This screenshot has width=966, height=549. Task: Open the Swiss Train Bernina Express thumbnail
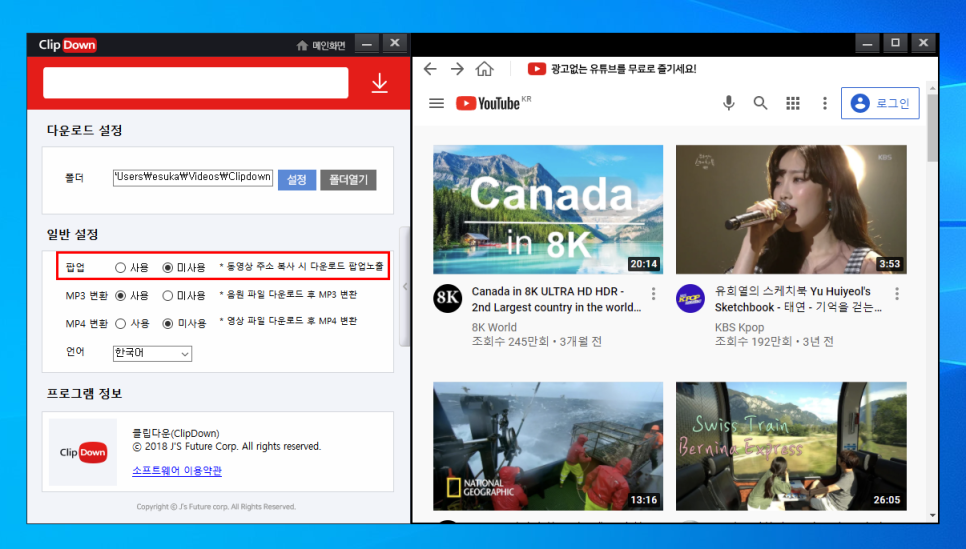point(791,446)
